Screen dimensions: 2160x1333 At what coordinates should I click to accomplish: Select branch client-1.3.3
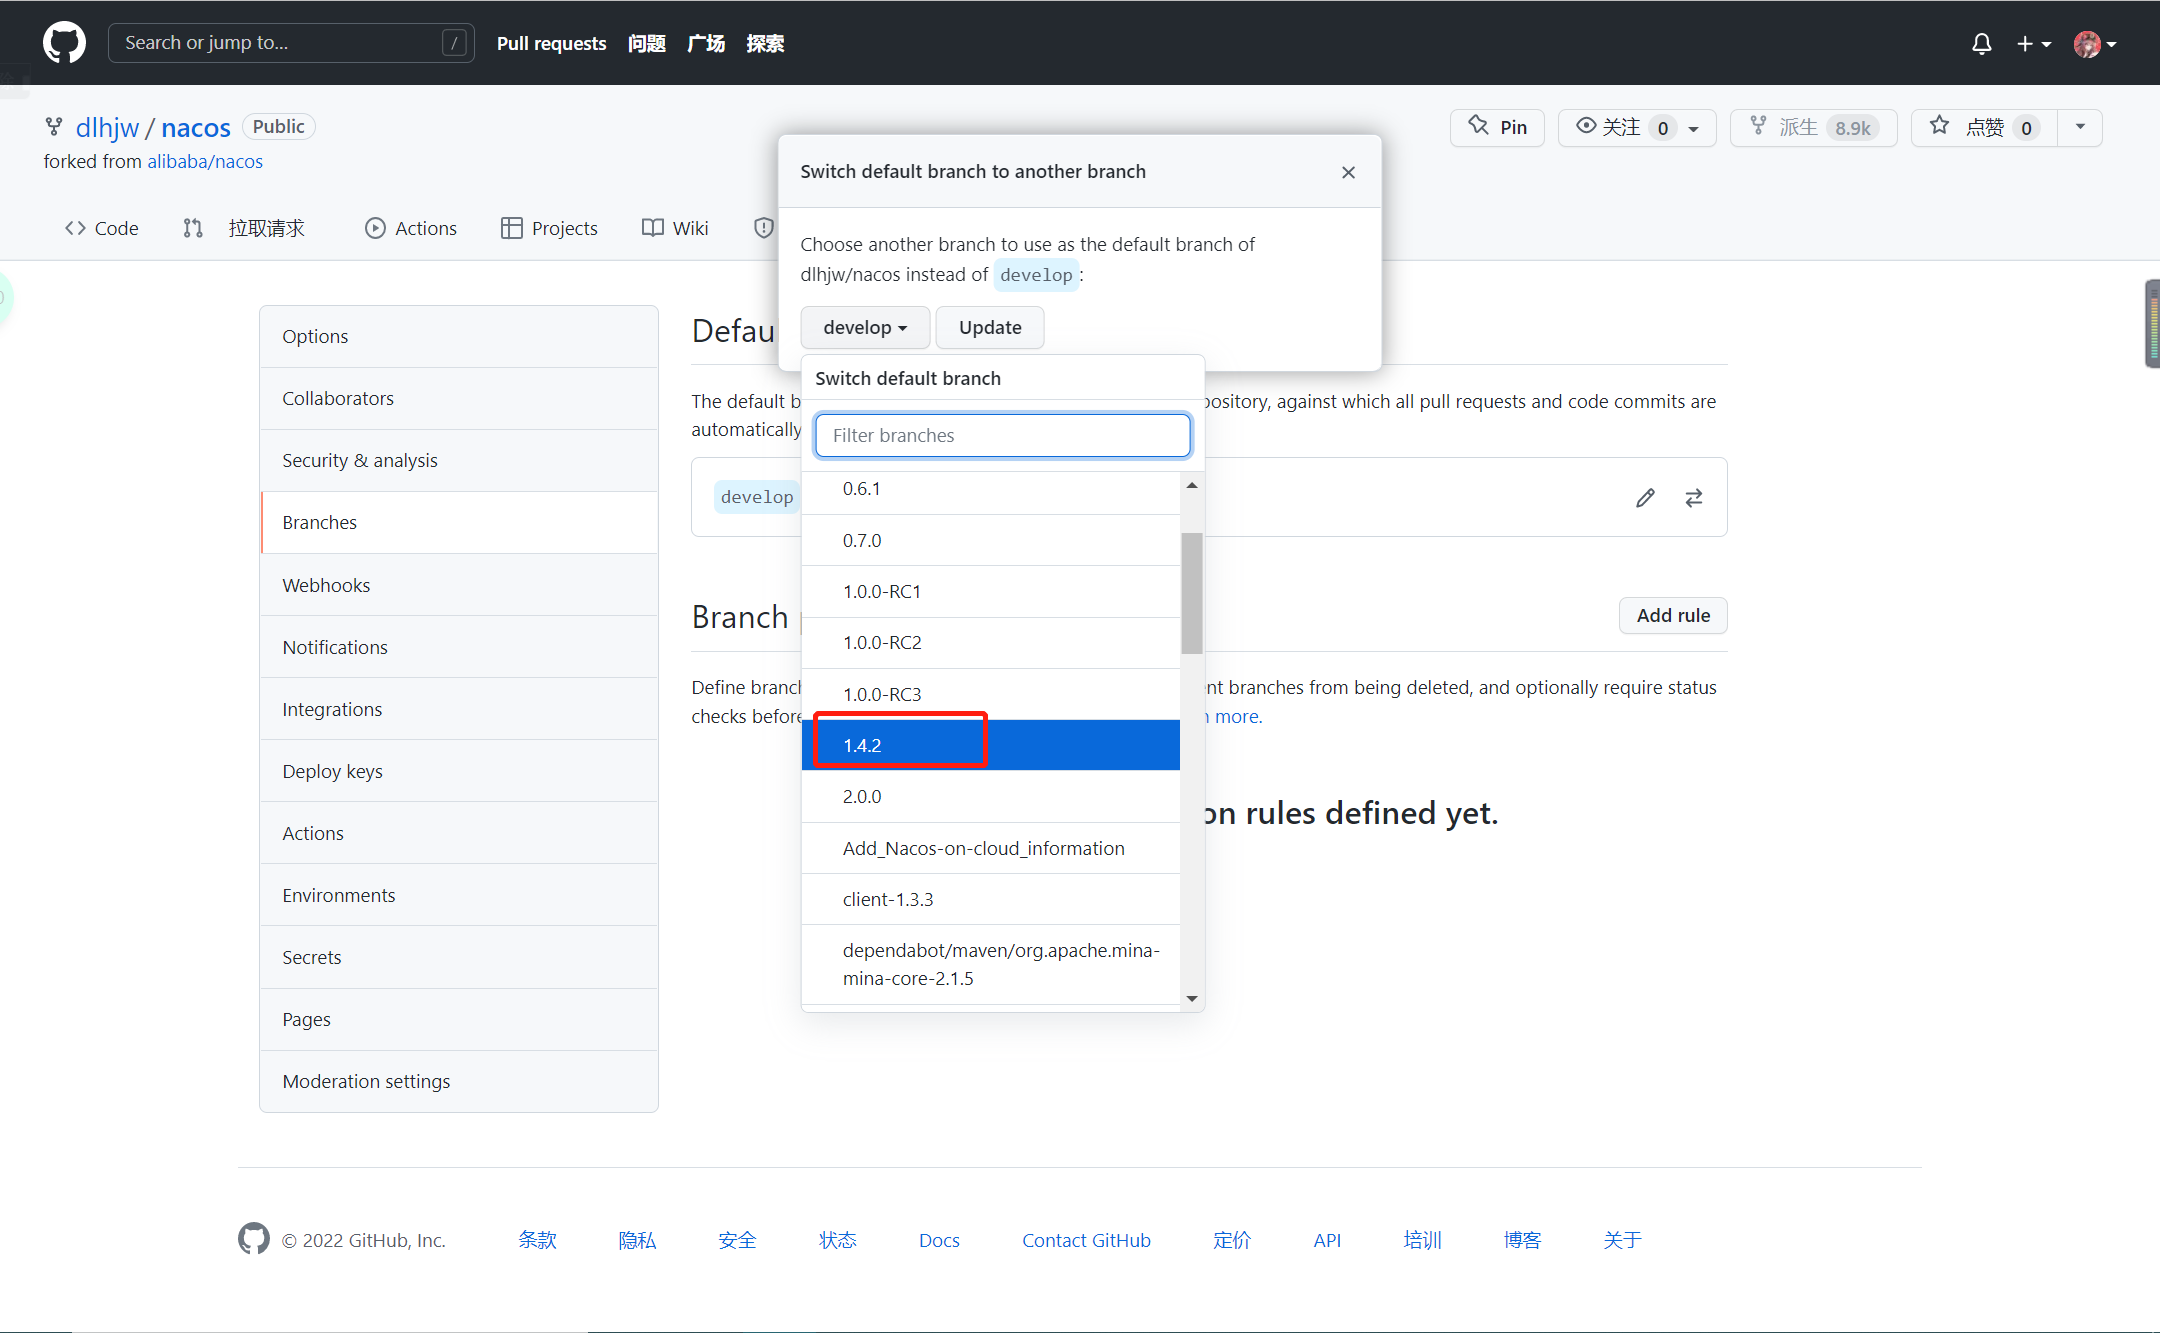point(990,899)
